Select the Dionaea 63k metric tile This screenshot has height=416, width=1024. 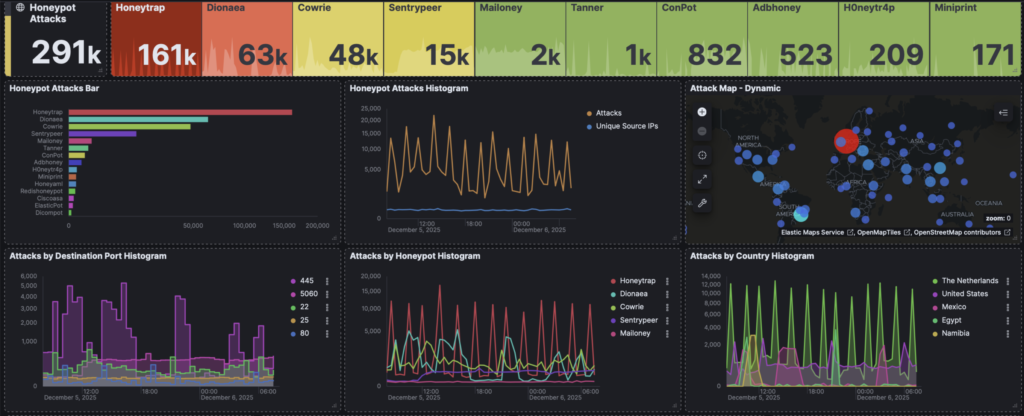point(248,38)
